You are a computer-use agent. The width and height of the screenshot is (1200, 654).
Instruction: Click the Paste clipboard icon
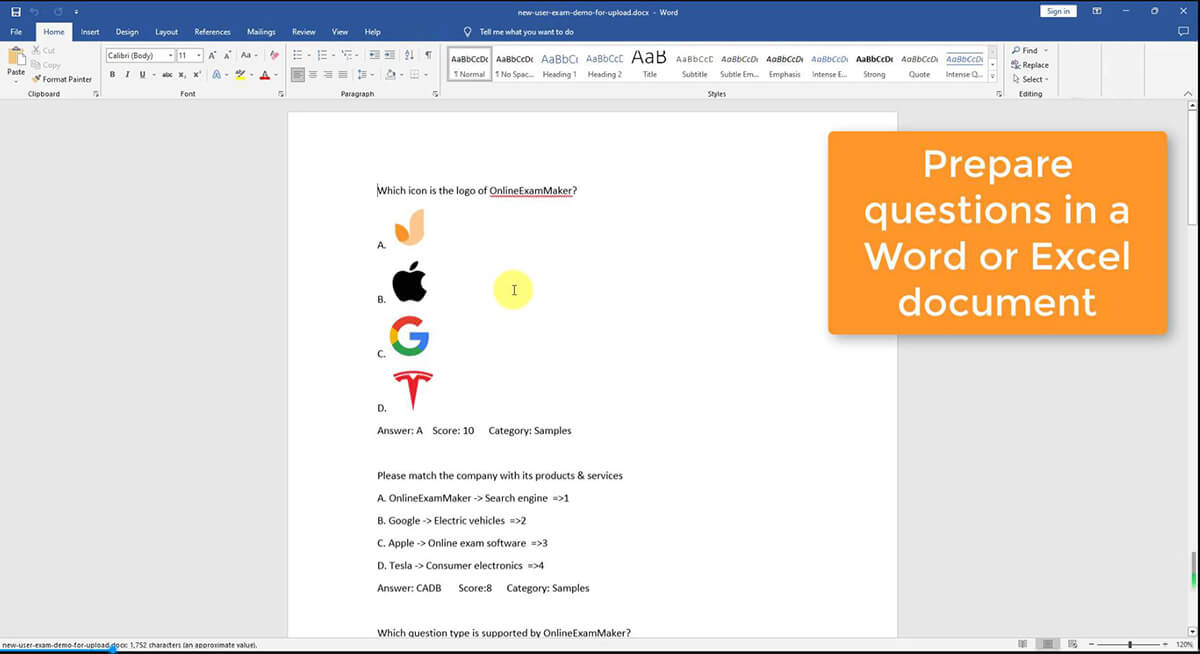tap(16, 56)
